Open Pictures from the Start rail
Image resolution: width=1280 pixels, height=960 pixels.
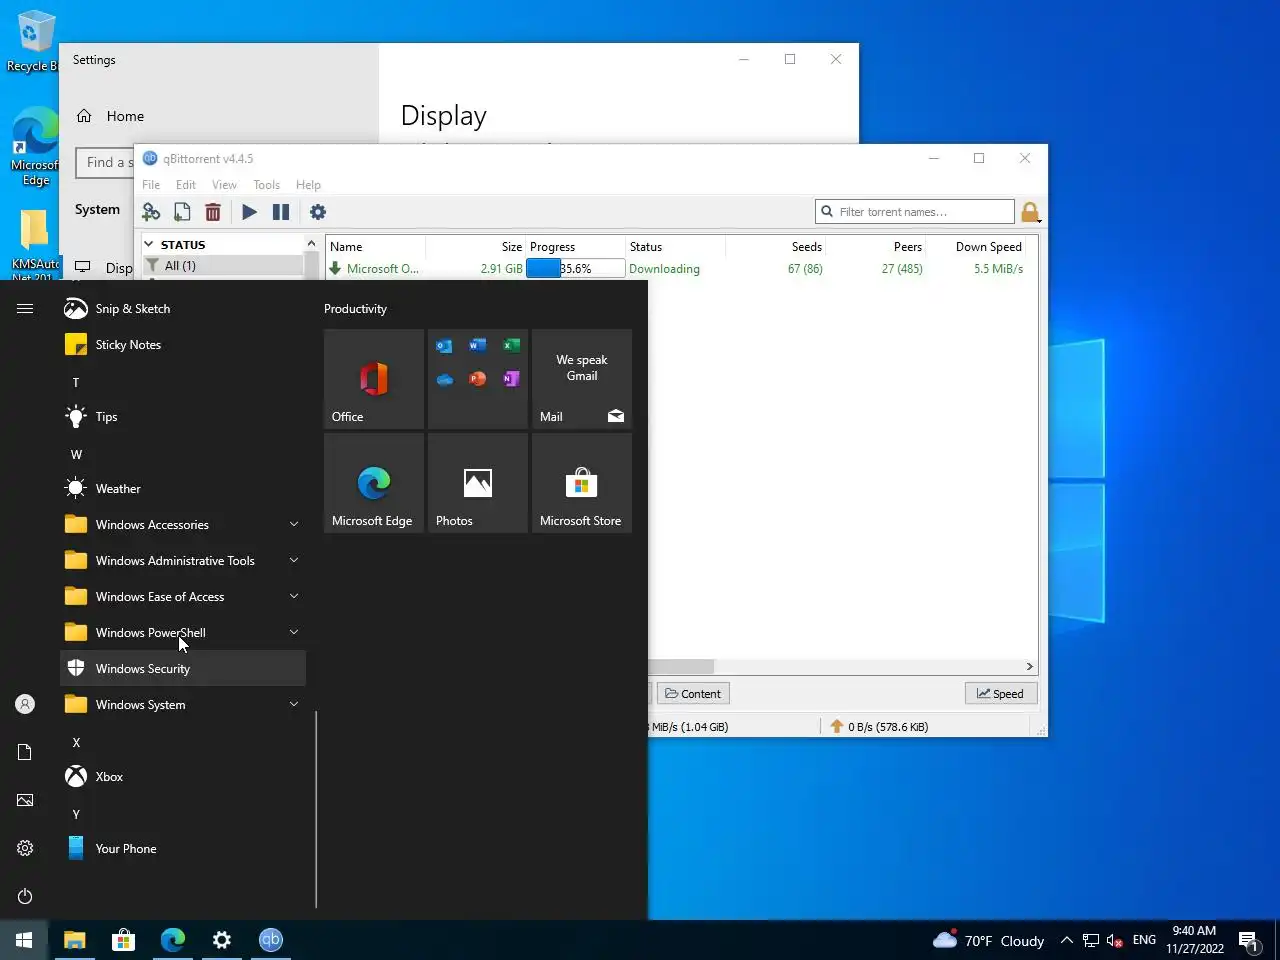click(25, 800)
